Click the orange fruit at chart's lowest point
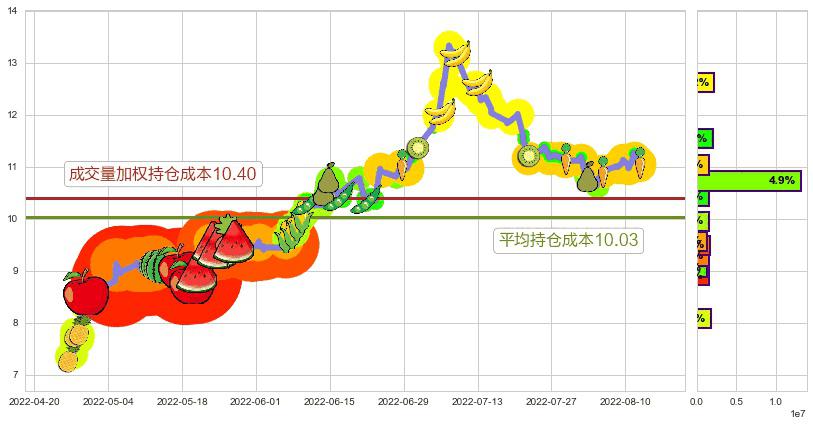This screenshot has height=426, width=813. coord(68,360)
